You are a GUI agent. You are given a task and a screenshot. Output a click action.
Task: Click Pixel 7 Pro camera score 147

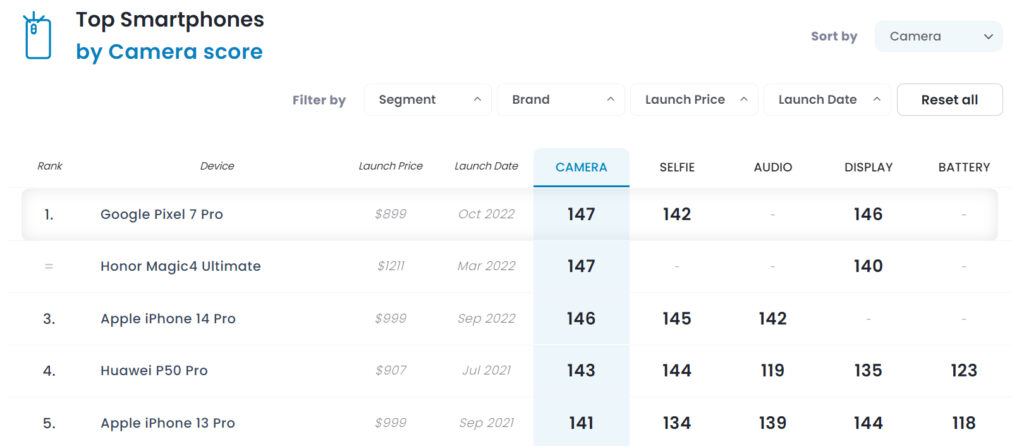click(581, 214)
